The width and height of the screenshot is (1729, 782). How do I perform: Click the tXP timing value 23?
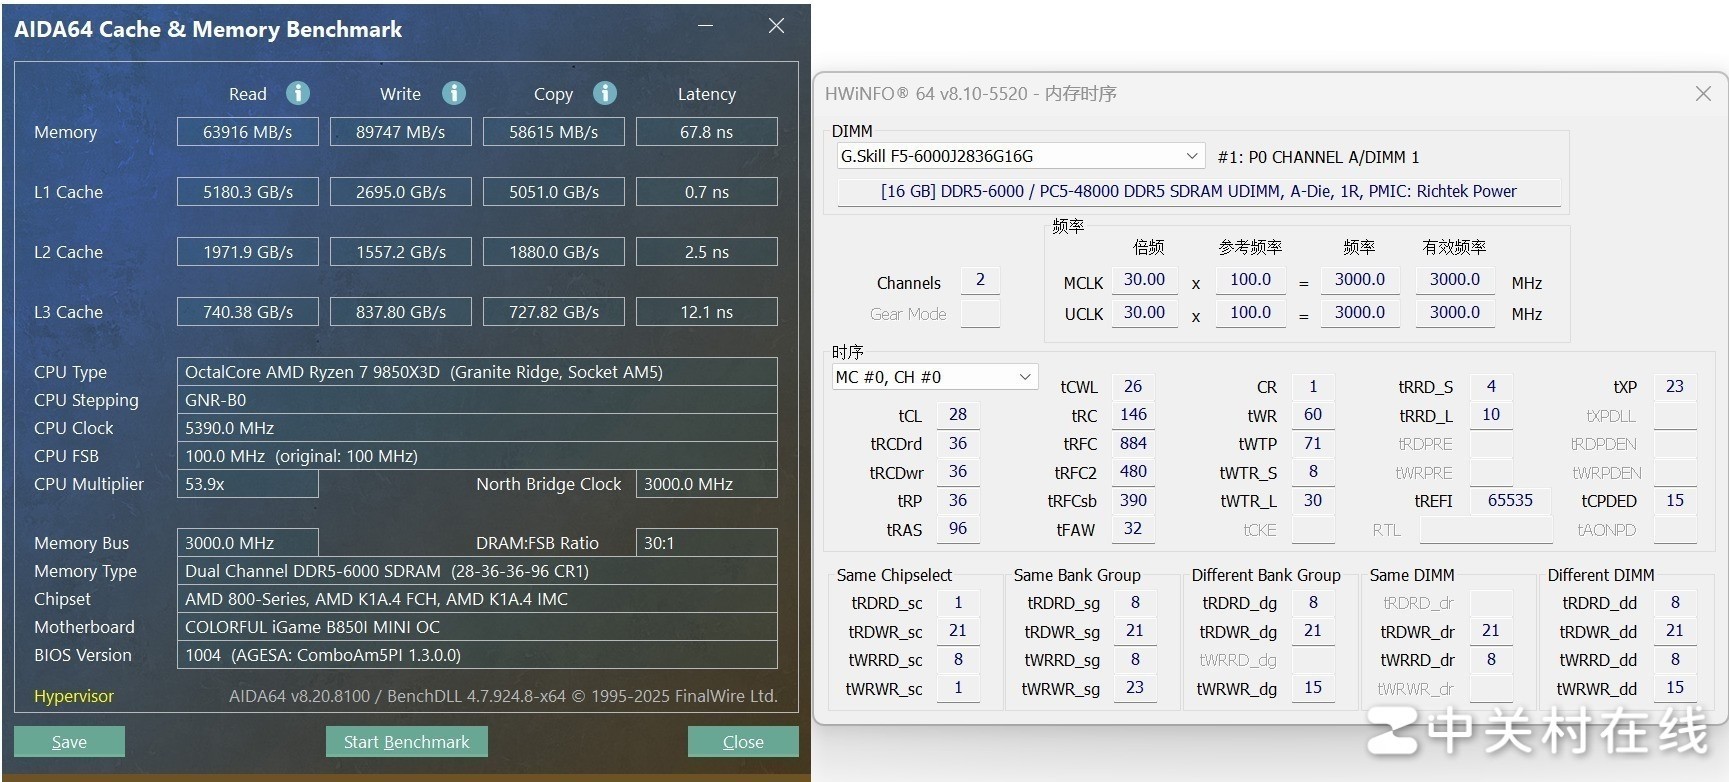pyautogui.click(x=1675, y=386)
